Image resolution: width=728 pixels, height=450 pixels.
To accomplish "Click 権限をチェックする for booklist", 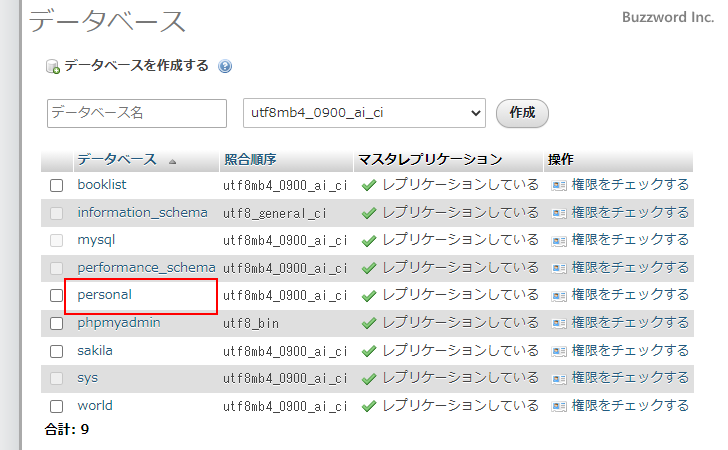I will [x=630, y=185].
